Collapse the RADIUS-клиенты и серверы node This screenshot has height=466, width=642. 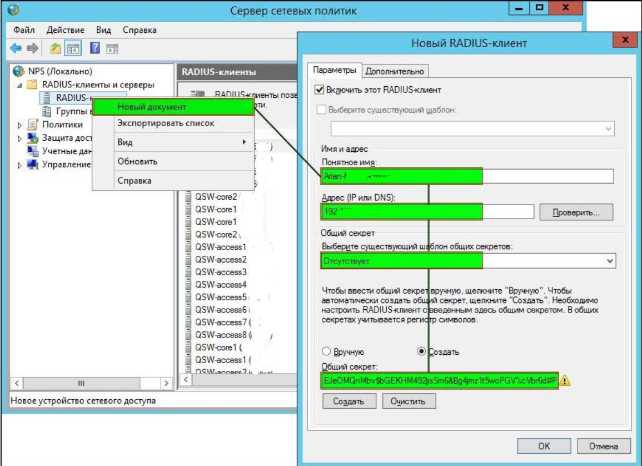point(20,85)
